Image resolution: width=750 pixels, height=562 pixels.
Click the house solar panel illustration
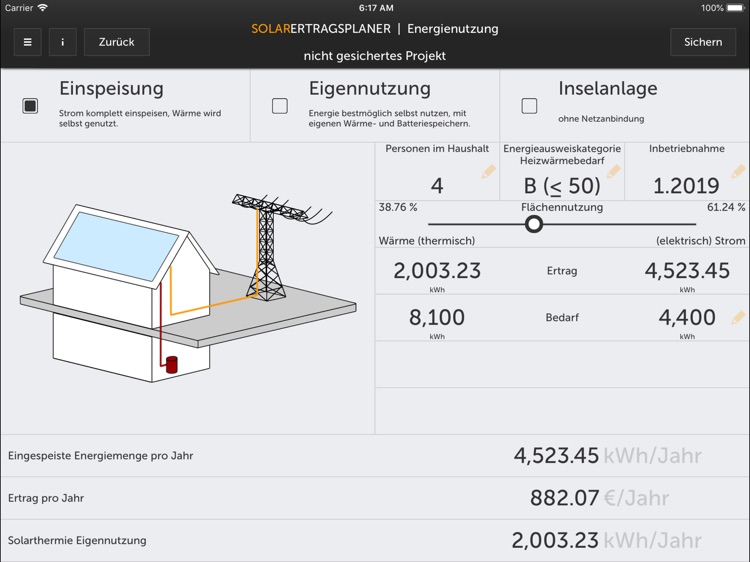[x=116, y=246]
